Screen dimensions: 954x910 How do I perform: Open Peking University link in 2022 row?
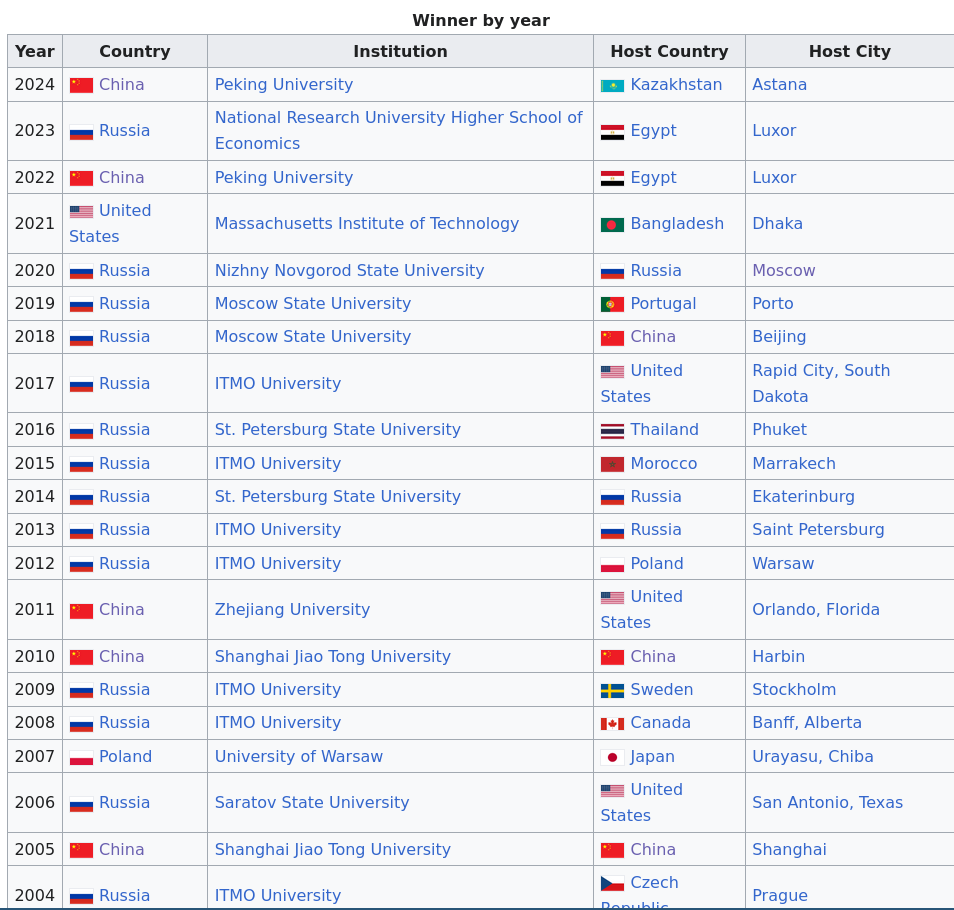coord(284,178)
